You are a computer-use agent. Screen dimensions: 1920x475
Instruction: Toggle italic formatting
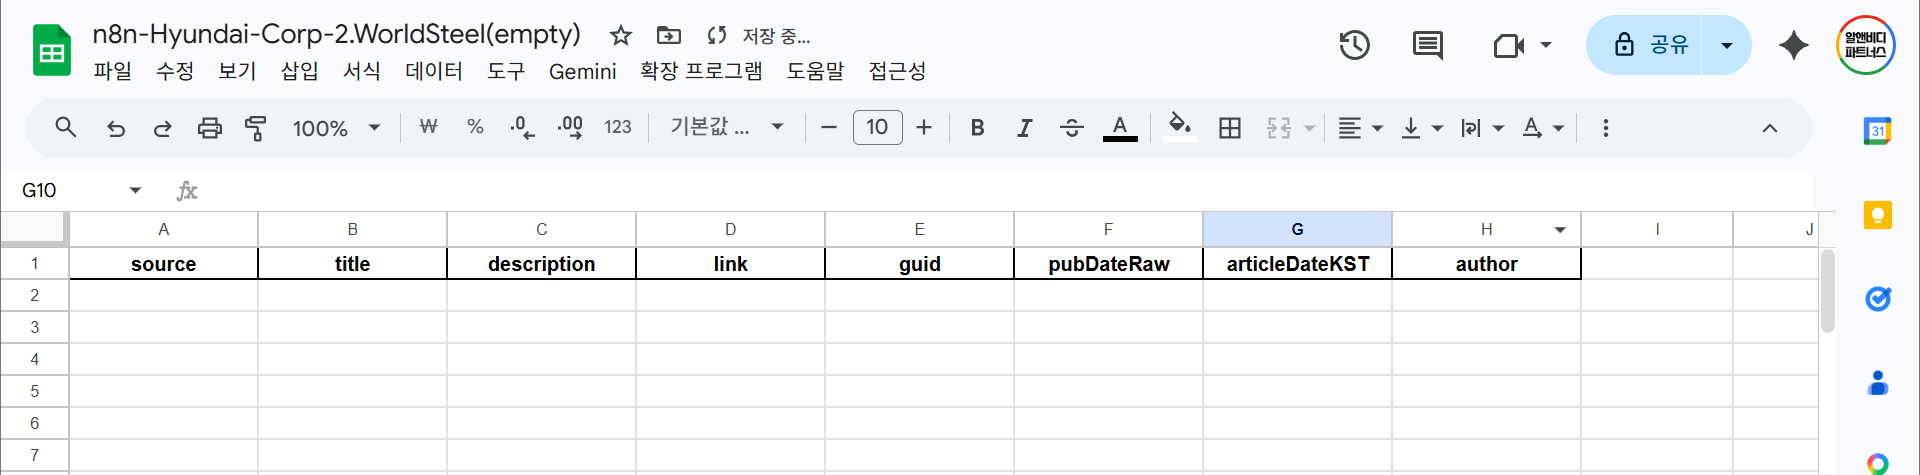pos(1024,127)
